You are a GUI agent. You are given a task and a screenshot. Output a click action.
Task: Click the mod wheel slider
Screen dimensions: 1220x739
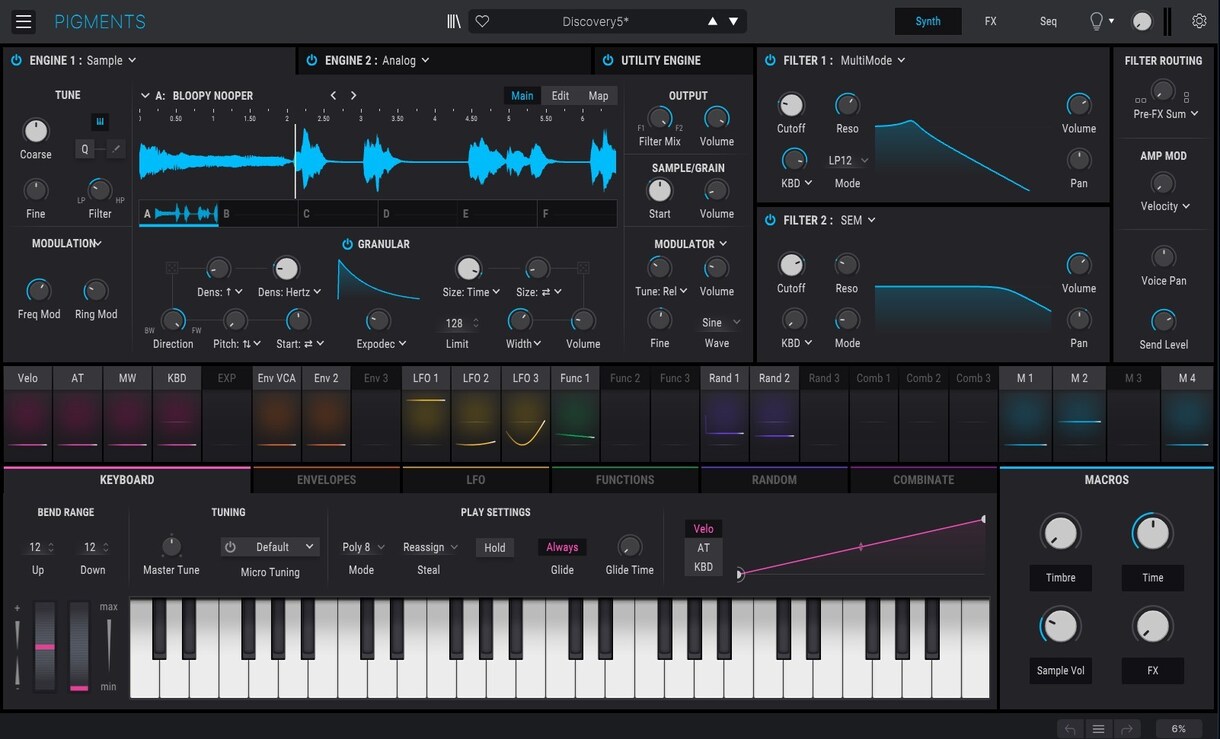pyautogui.click(x=79, y=646)
